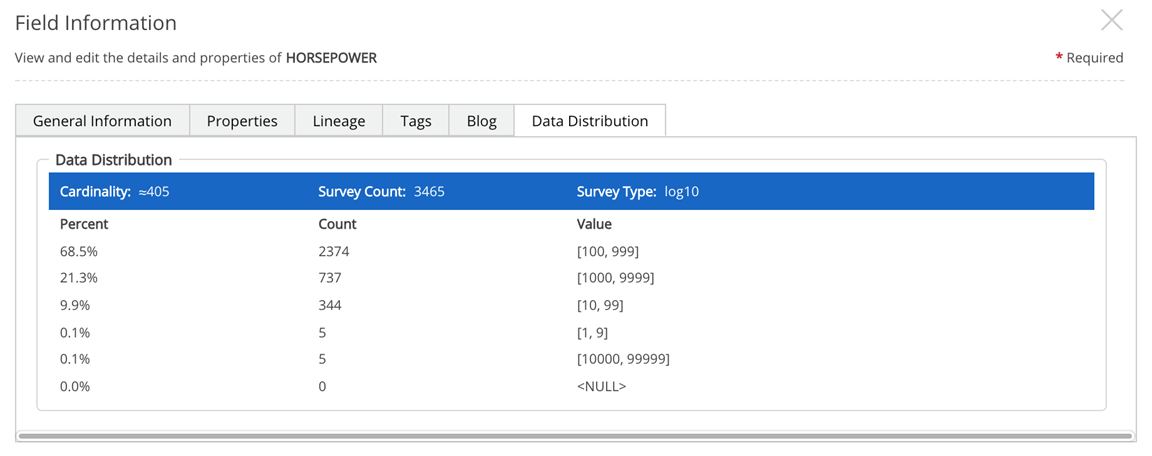Select the Lineage tab
This screenshot has height=456, width=1152.
(x=339, y=121)
